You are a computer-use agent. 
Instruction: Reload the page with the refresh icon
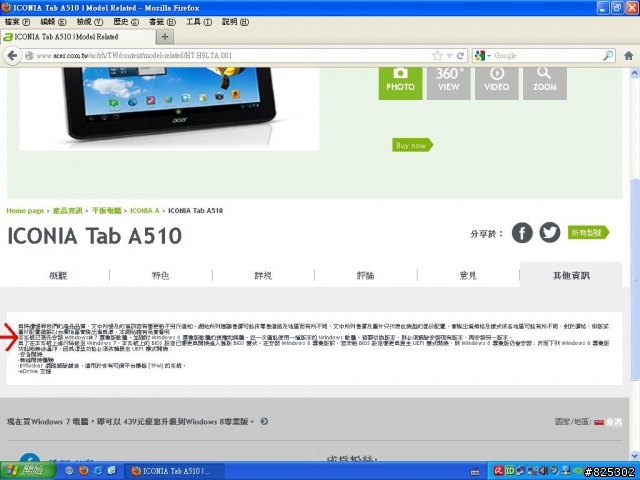coord(460,56)
